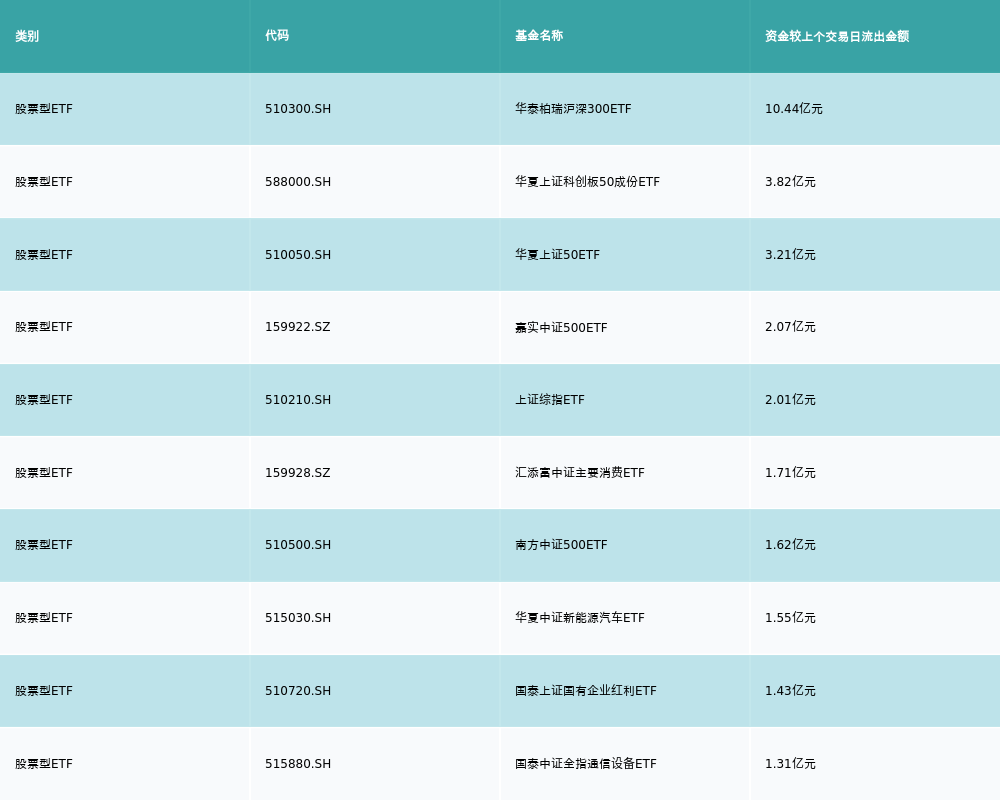Click 股票型ETF in the 510210.SH row
The width and height of the screenshot is (1000, 800).
pyautogui.click(x=44, y=400)
